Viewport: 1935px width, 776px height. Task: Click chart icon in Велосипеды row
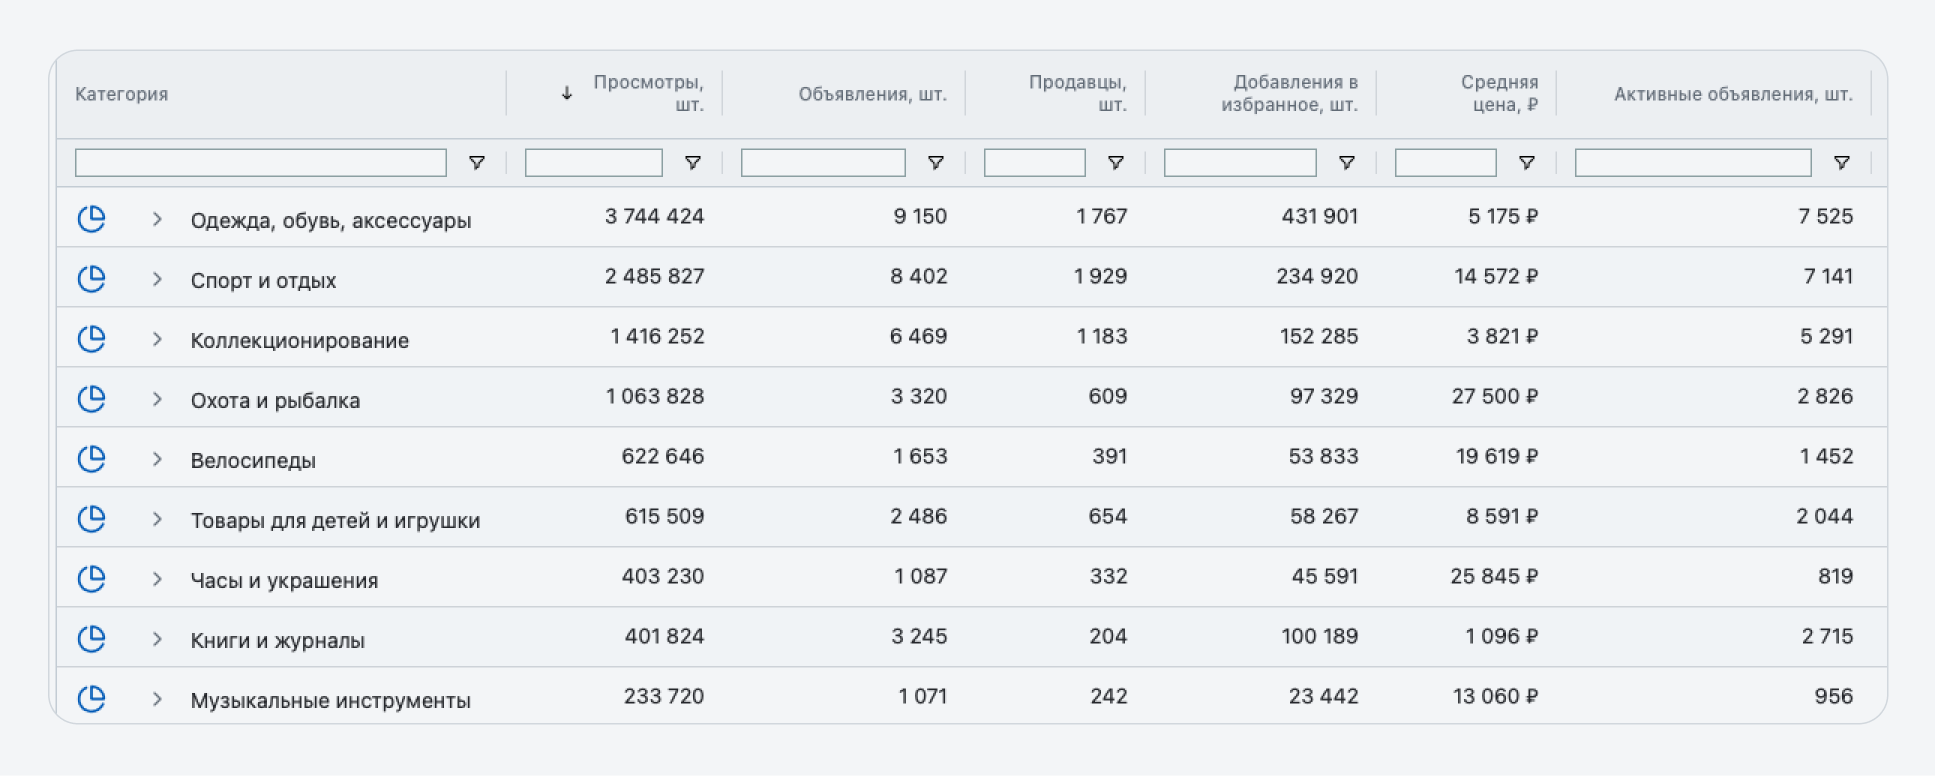[92, 458]
